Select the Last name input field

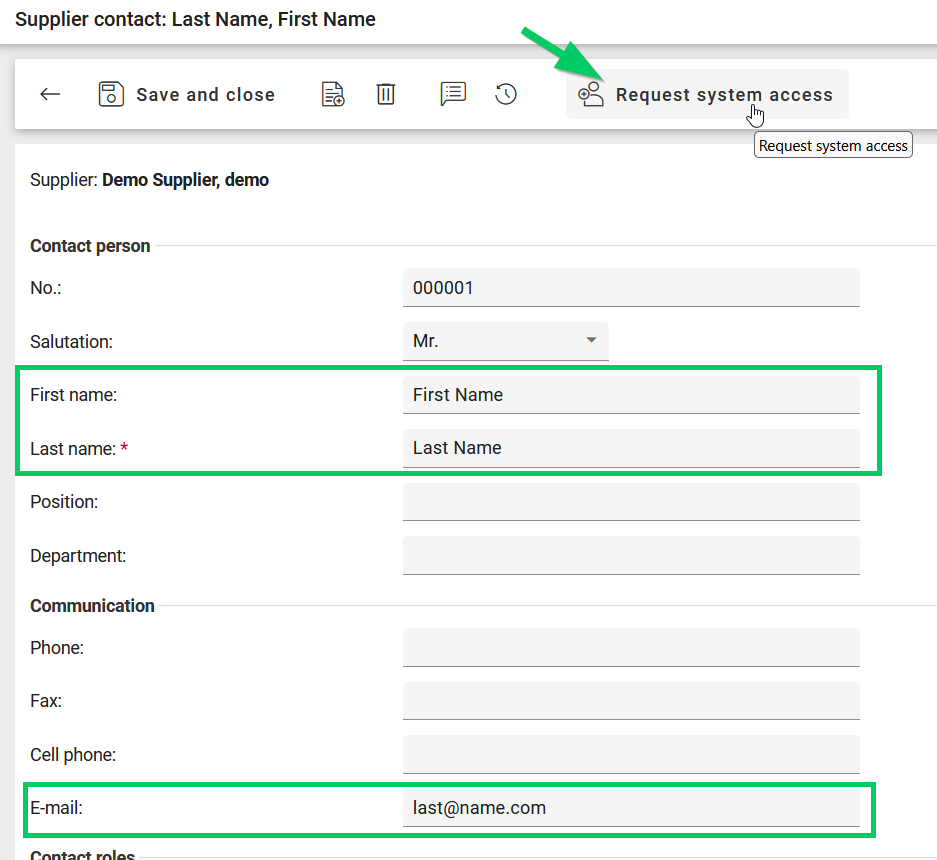click(630, 448)
